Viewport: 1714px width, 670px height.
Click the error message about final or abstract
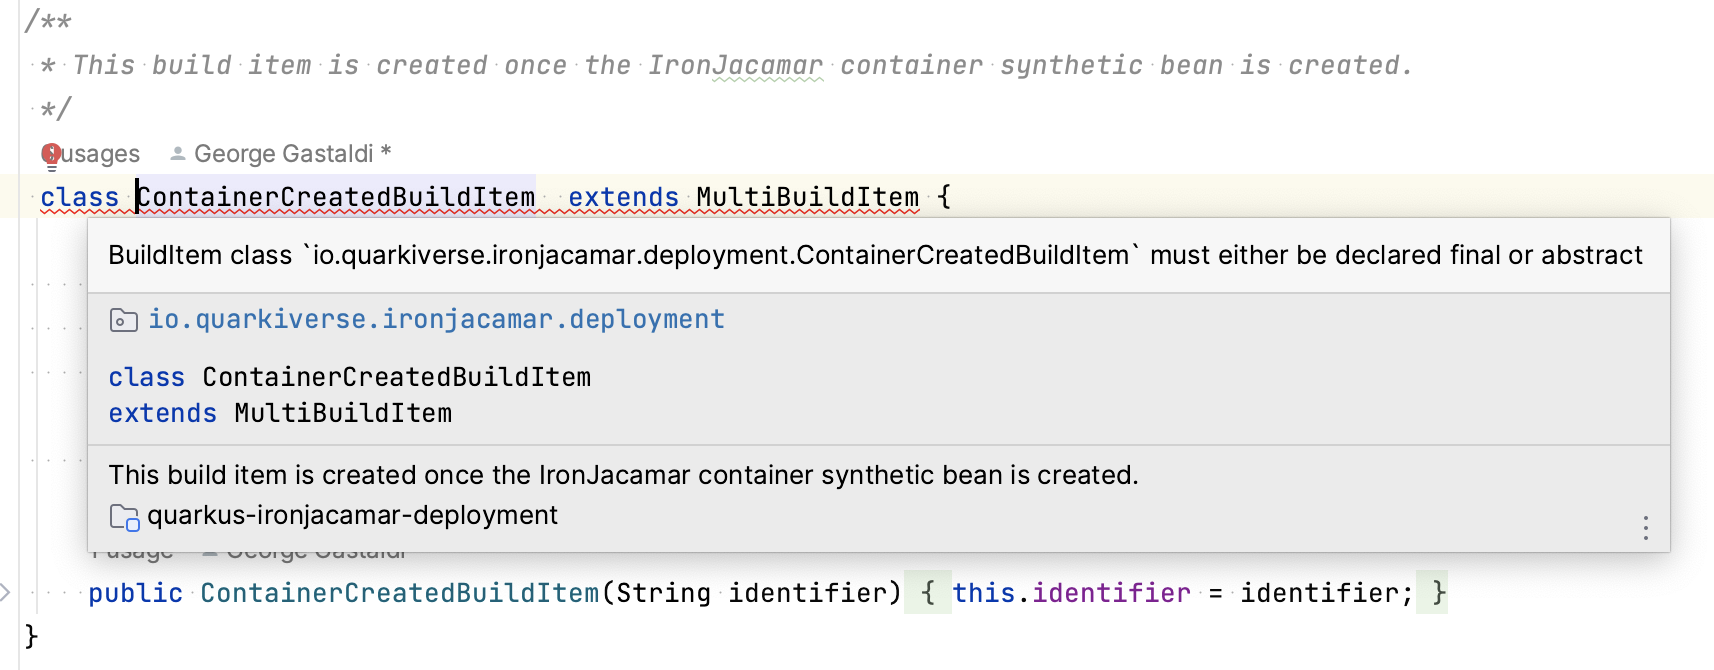point(876,256)
